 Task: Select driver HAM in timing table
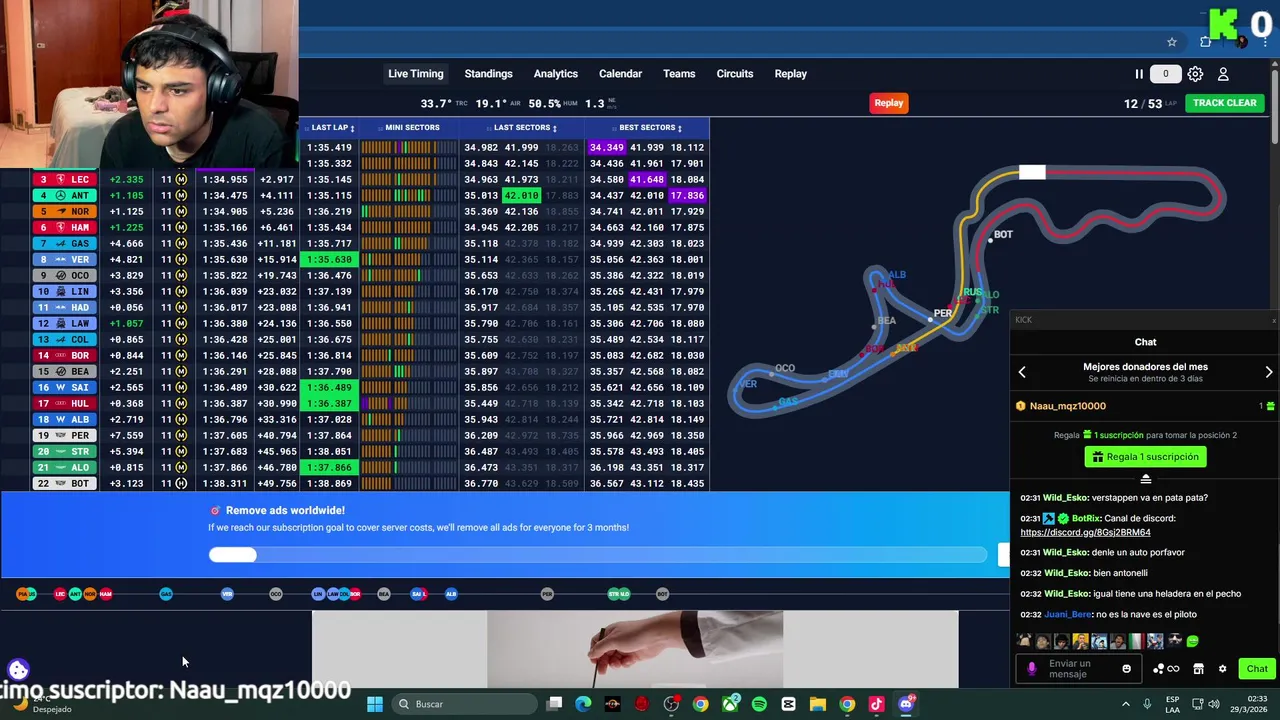64,228
